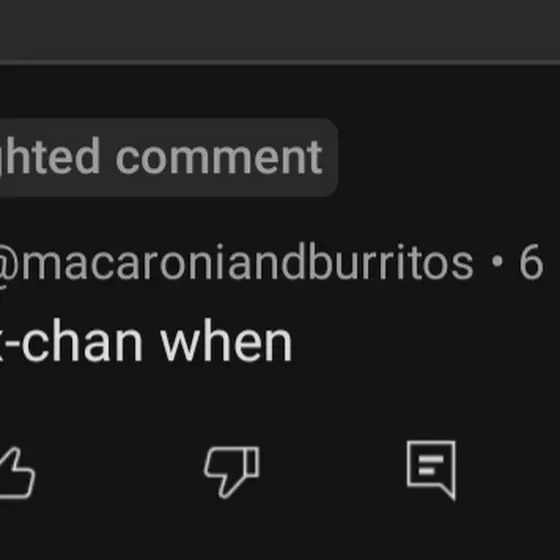Screen dimensions: 560x560
Task: Click the word "comment" in the badge
Action: (x=219, y=158)
